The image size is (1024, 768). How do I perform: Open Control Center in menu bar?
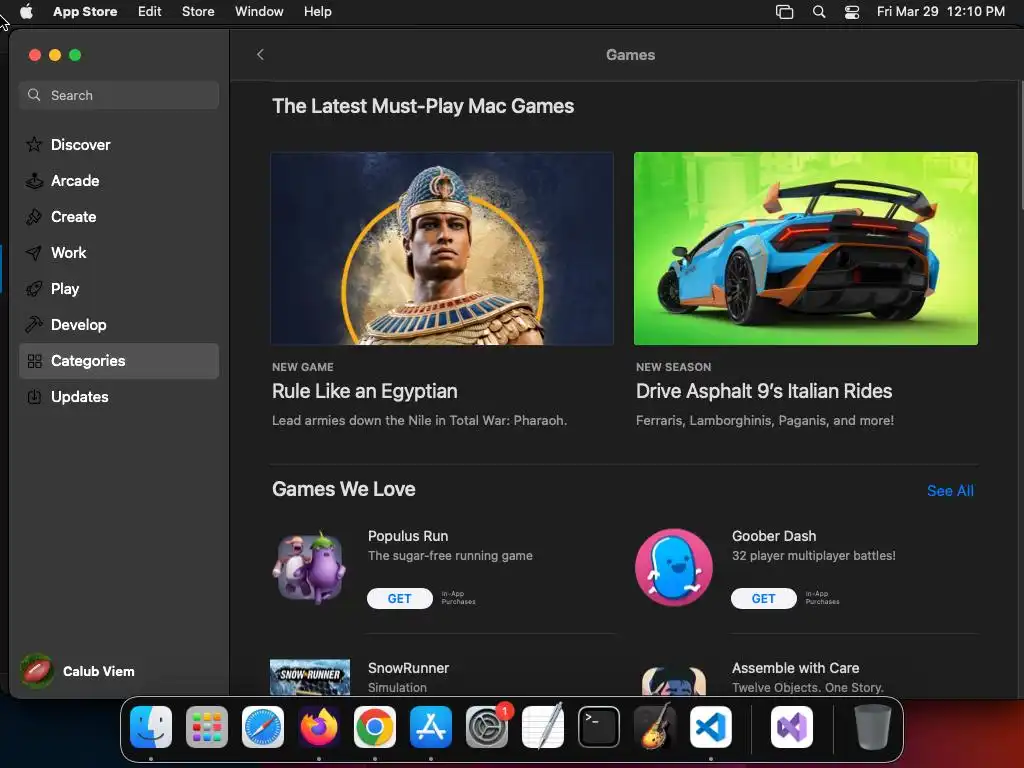[x=852, y=12]
